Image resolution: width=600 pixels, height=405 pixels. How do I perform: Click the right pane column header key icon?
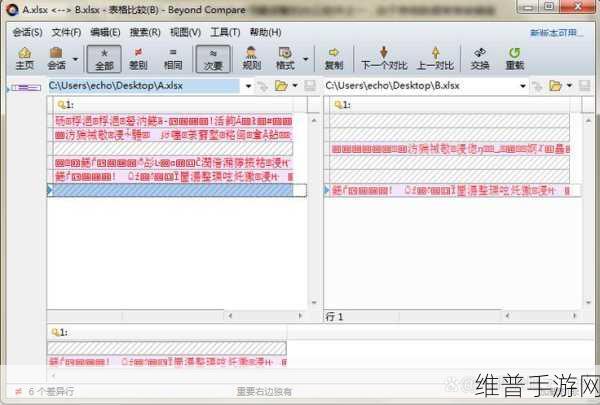click(x=338, y=105)
